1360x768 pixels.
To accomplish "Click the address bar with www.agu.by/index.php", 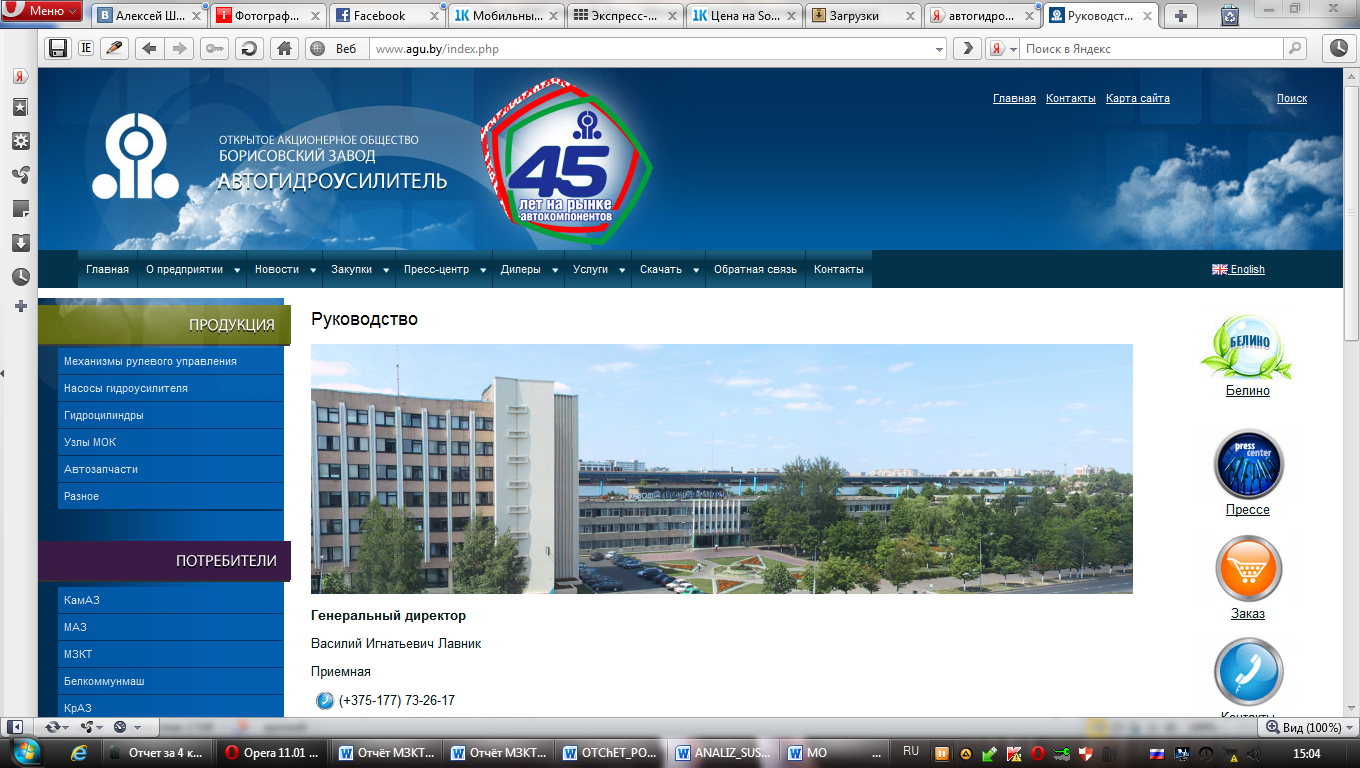I will (650, 48).
